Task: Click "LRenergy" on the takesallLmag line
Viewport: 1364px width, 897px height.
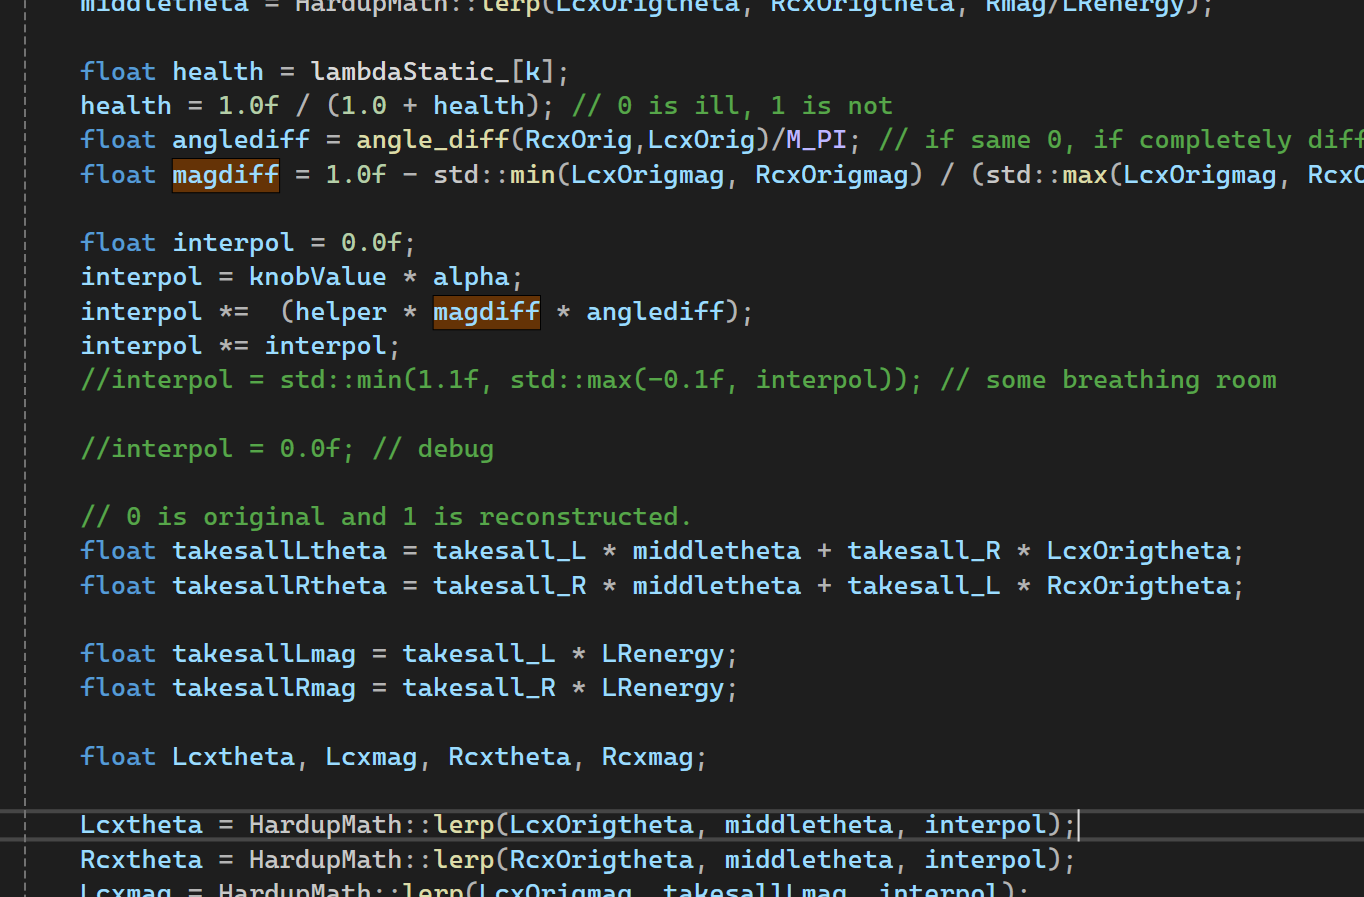Action: [x=663, y=654]
